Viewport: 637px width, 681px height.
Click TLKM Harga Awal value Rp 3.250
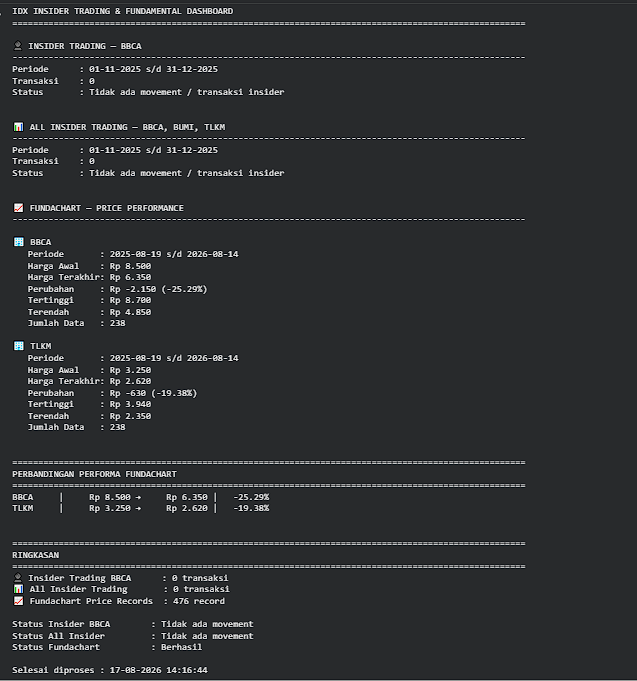[x=130, y=370]
